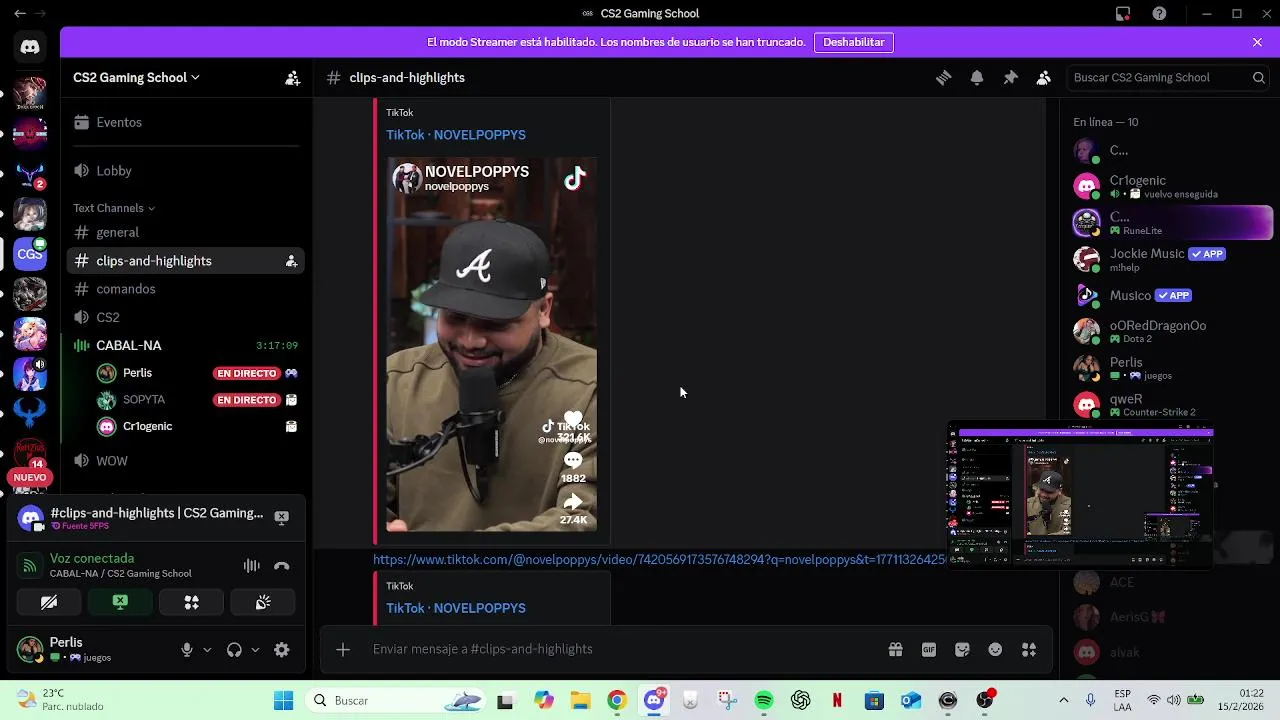
Task: Click noise suppression waveform icon
Action: 252,566
